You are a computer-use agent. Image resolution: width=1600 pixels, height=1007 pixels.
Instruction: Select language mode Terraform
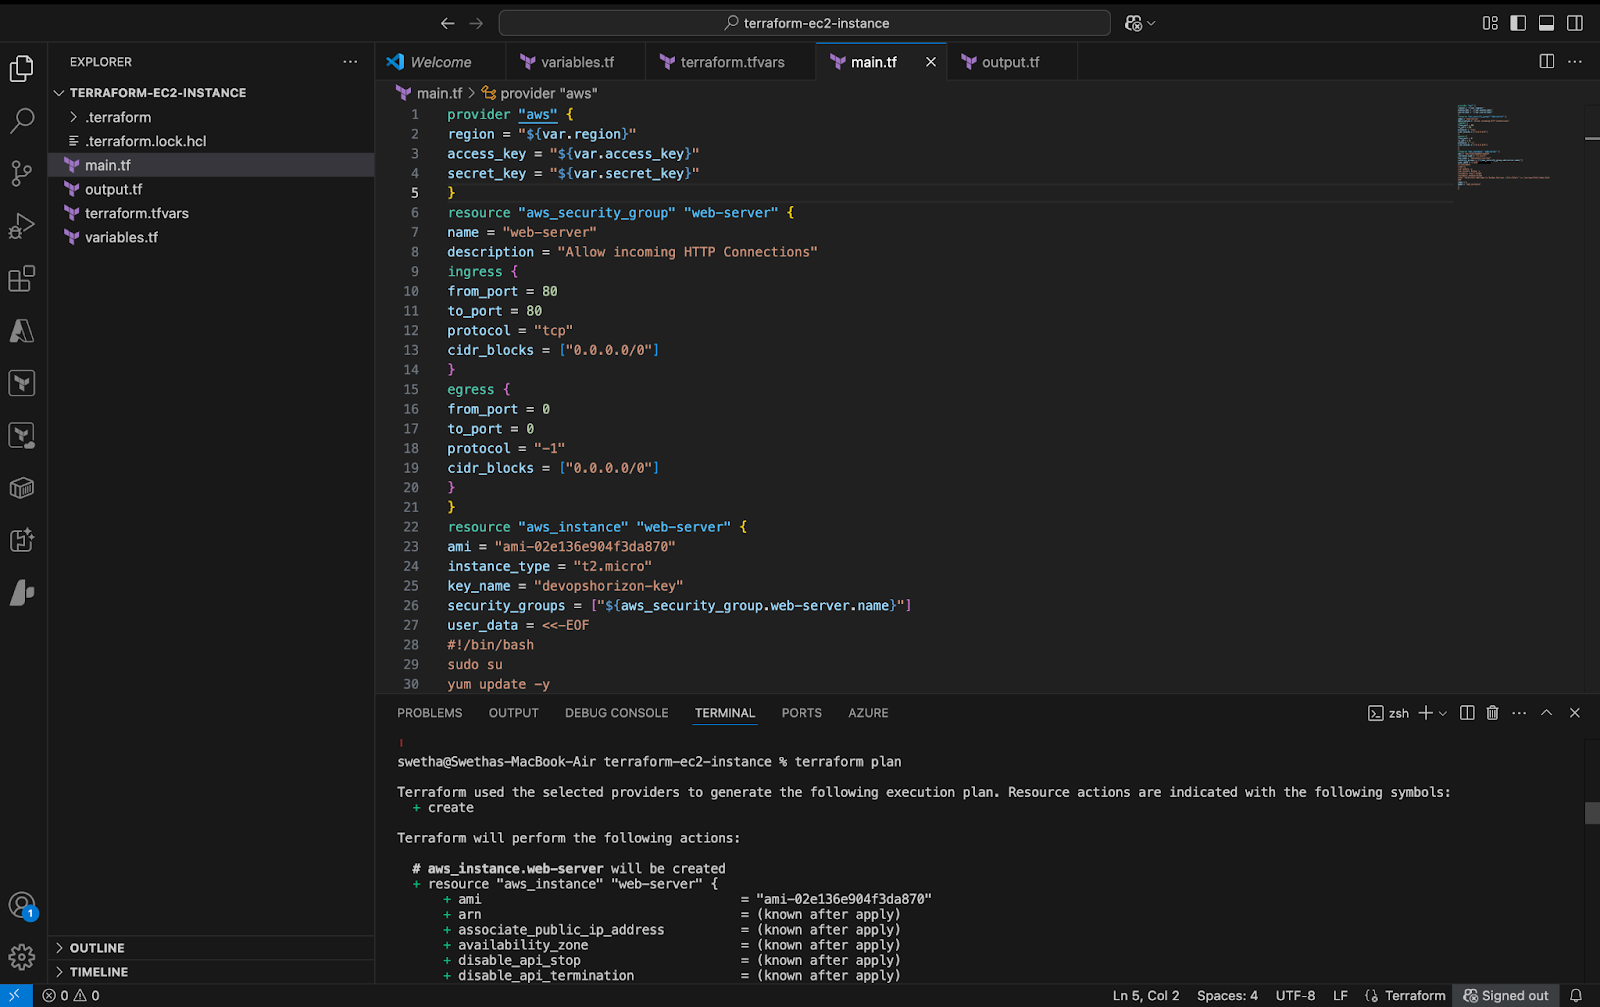click(x=1405, y=995)
